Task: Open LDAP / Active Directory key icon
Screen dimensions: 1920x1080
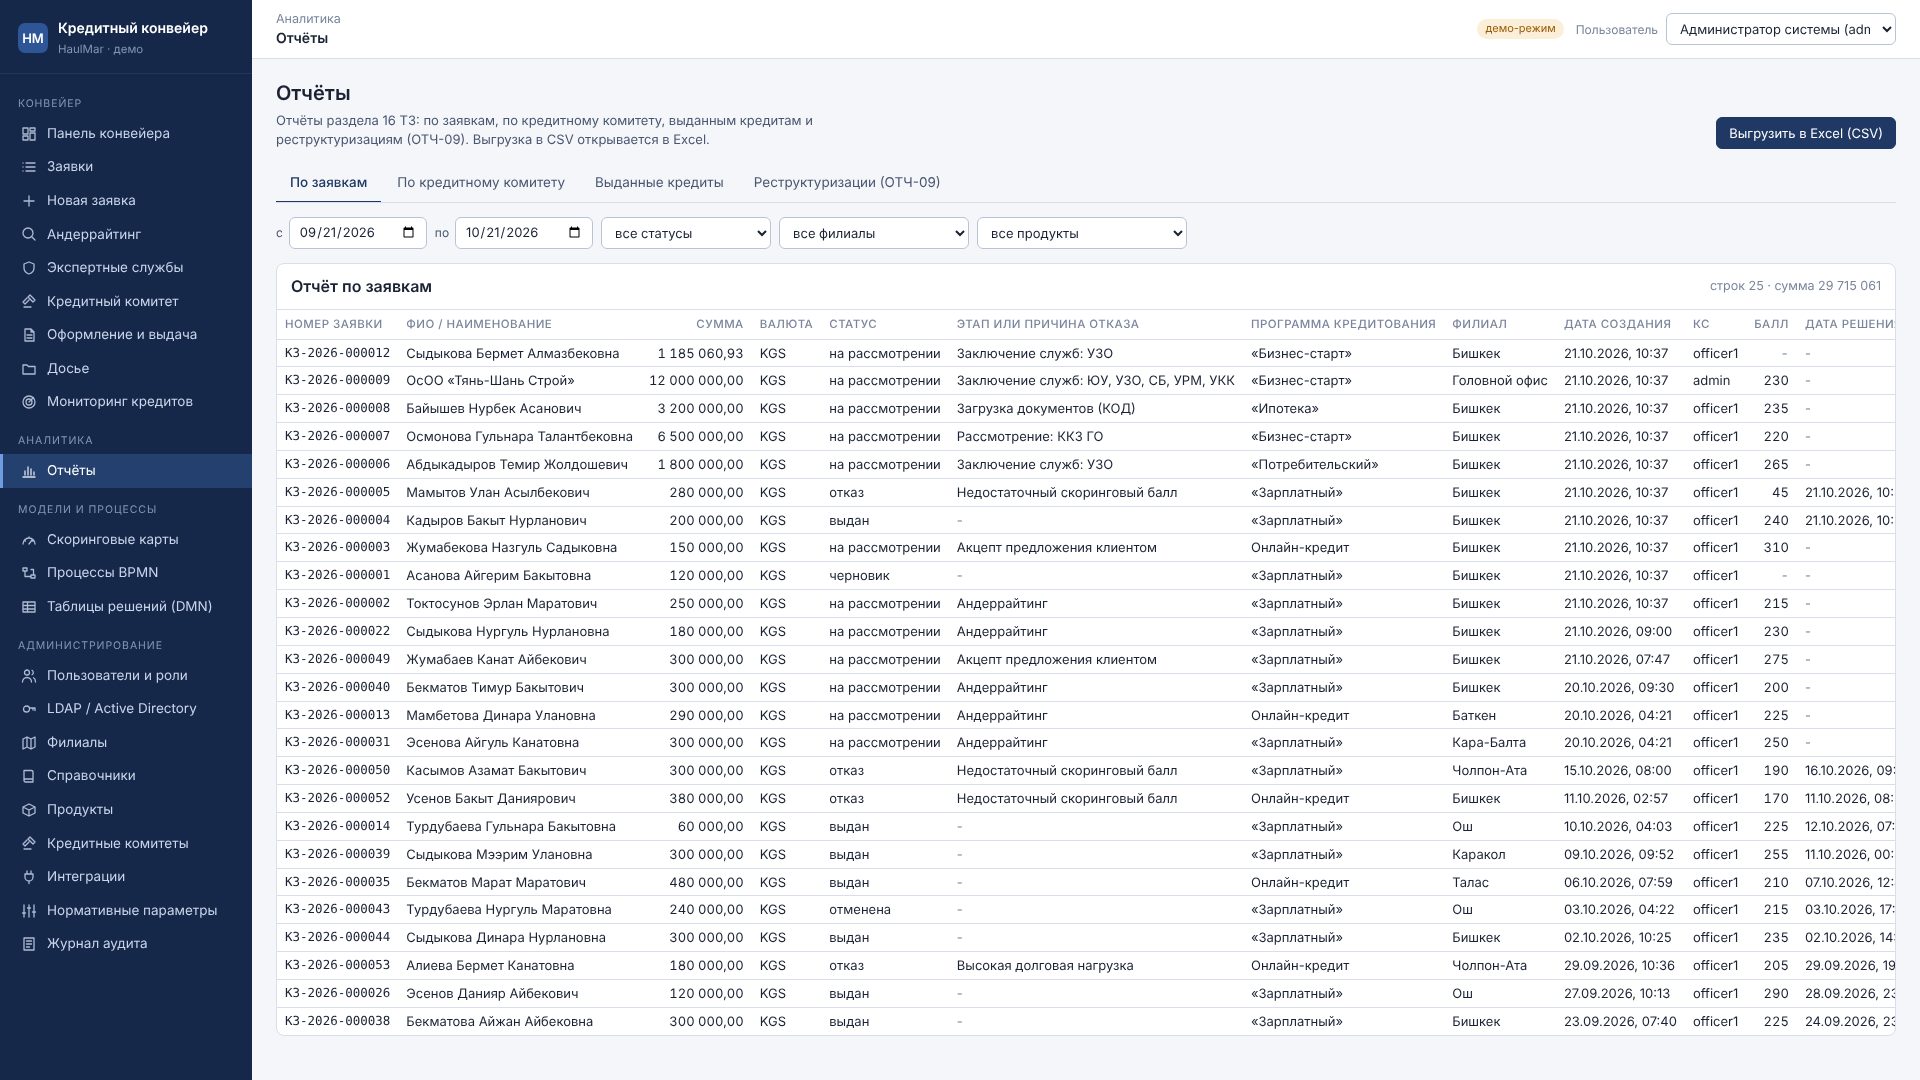Action: pos(29,709)
